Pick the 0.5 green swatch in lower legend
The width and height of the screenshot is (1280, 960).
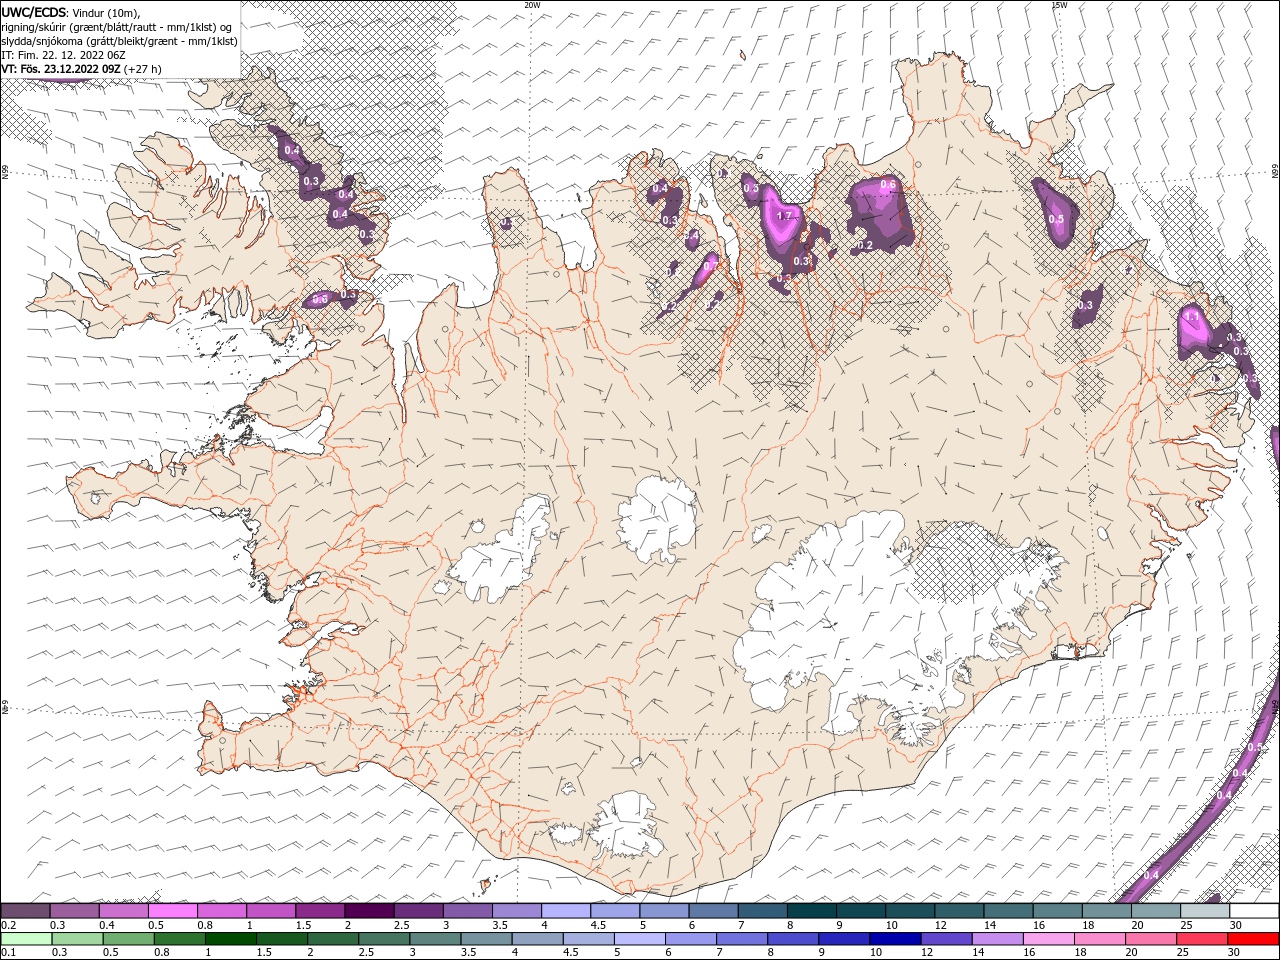tap(129, 939)
